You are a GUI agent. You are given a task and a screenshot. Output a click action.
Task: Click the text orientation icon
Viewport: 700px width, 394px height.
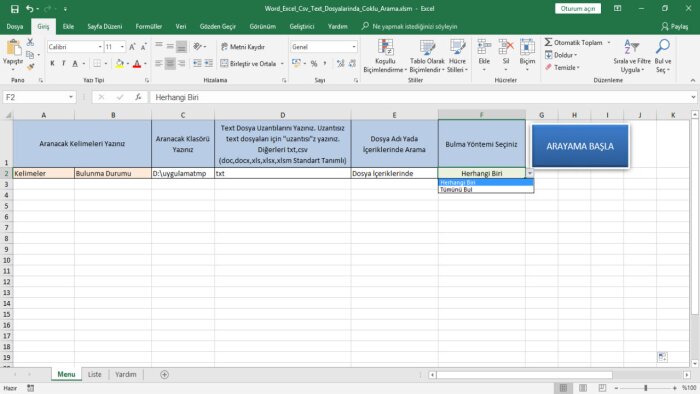(x=197, y=46)
